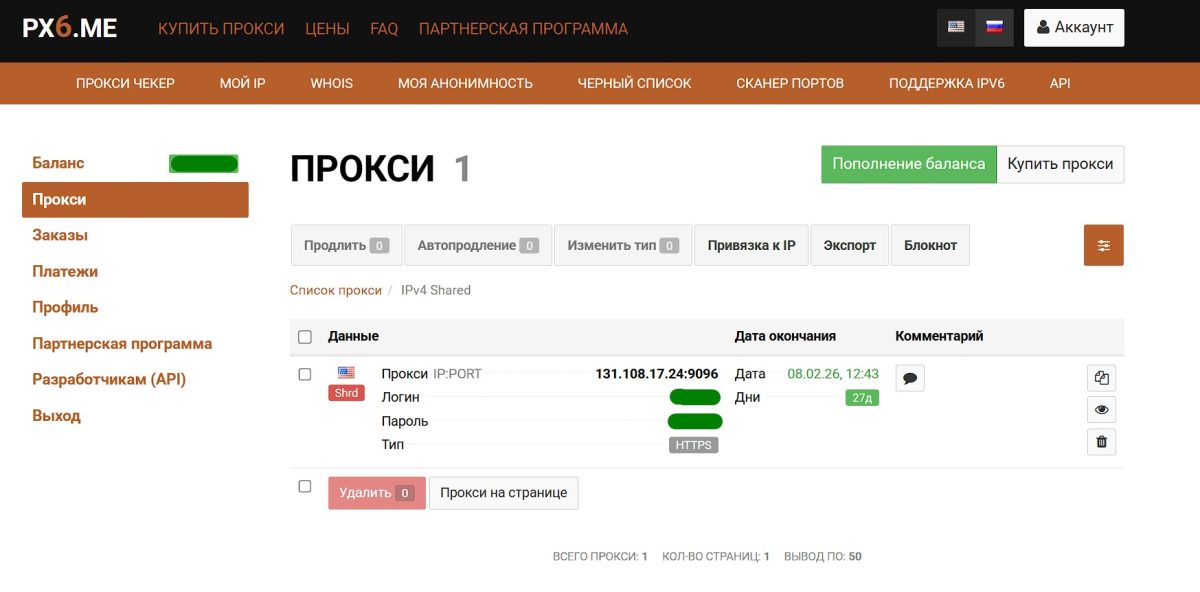Click the copy proxy icon

(x=1101, y=378)
